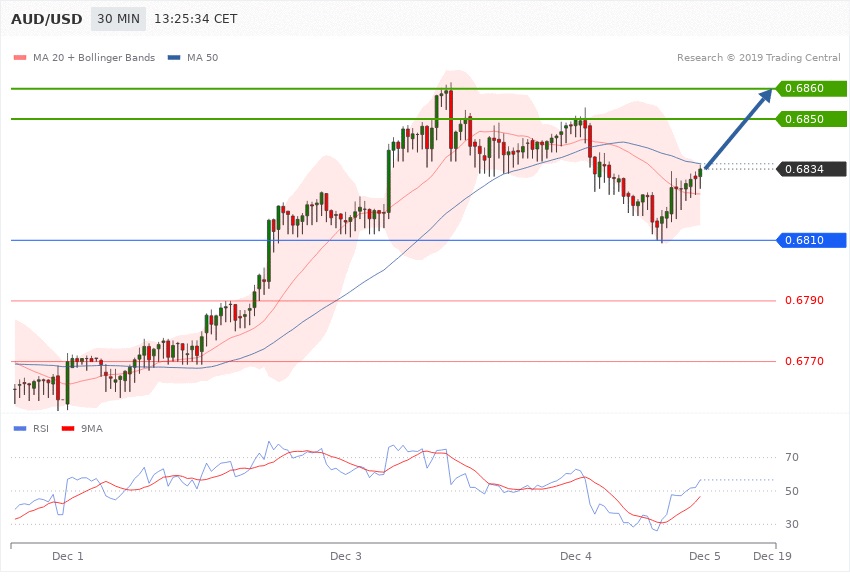Click the RSI legend line marker
The image size is (850, 576).
[20, 428]
